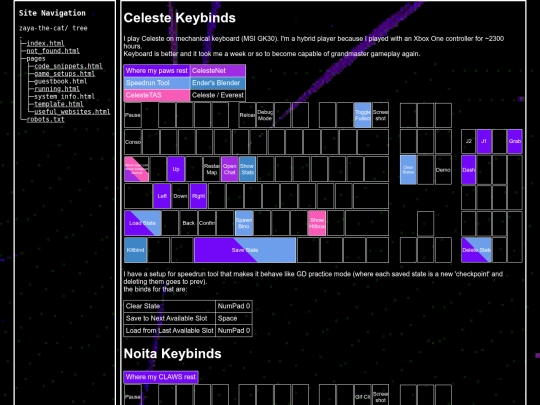The width and height of the screenshot is (540, 405).
Task: Click the 'Space' table cell
Action: pos(234,319)
